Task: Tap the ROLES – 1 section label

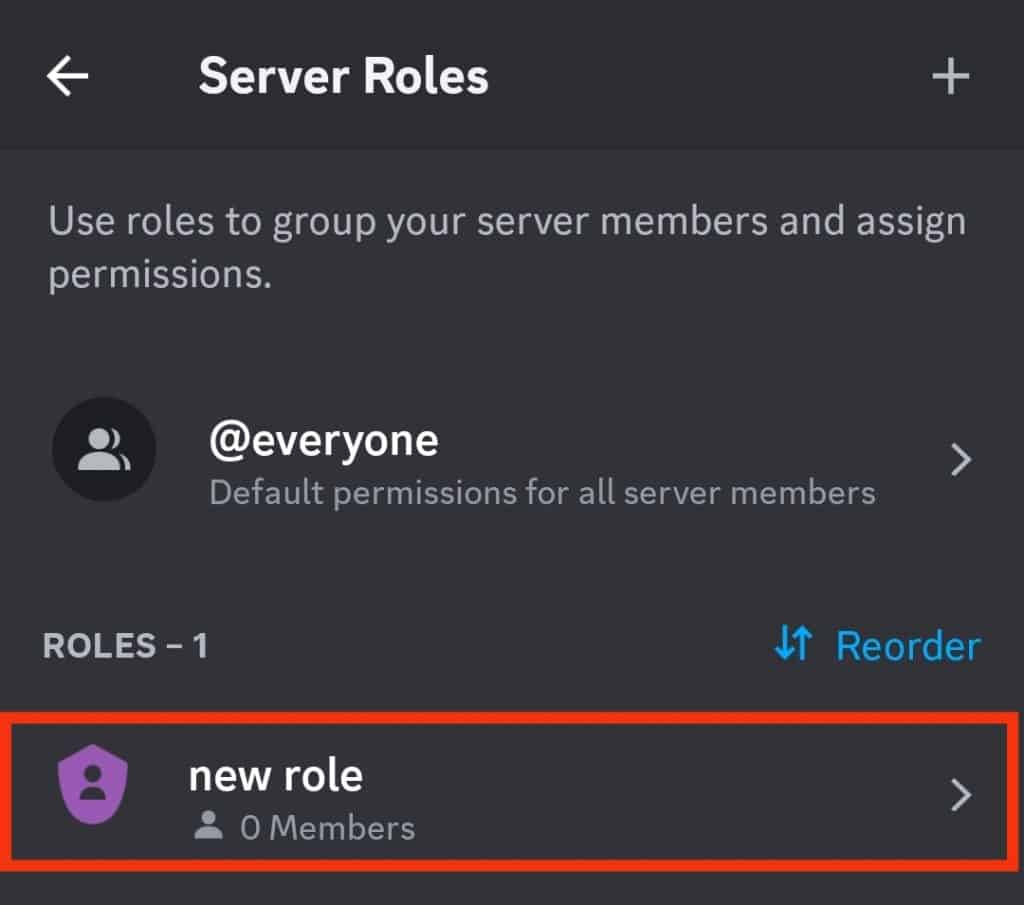Action: coord(124,645)
